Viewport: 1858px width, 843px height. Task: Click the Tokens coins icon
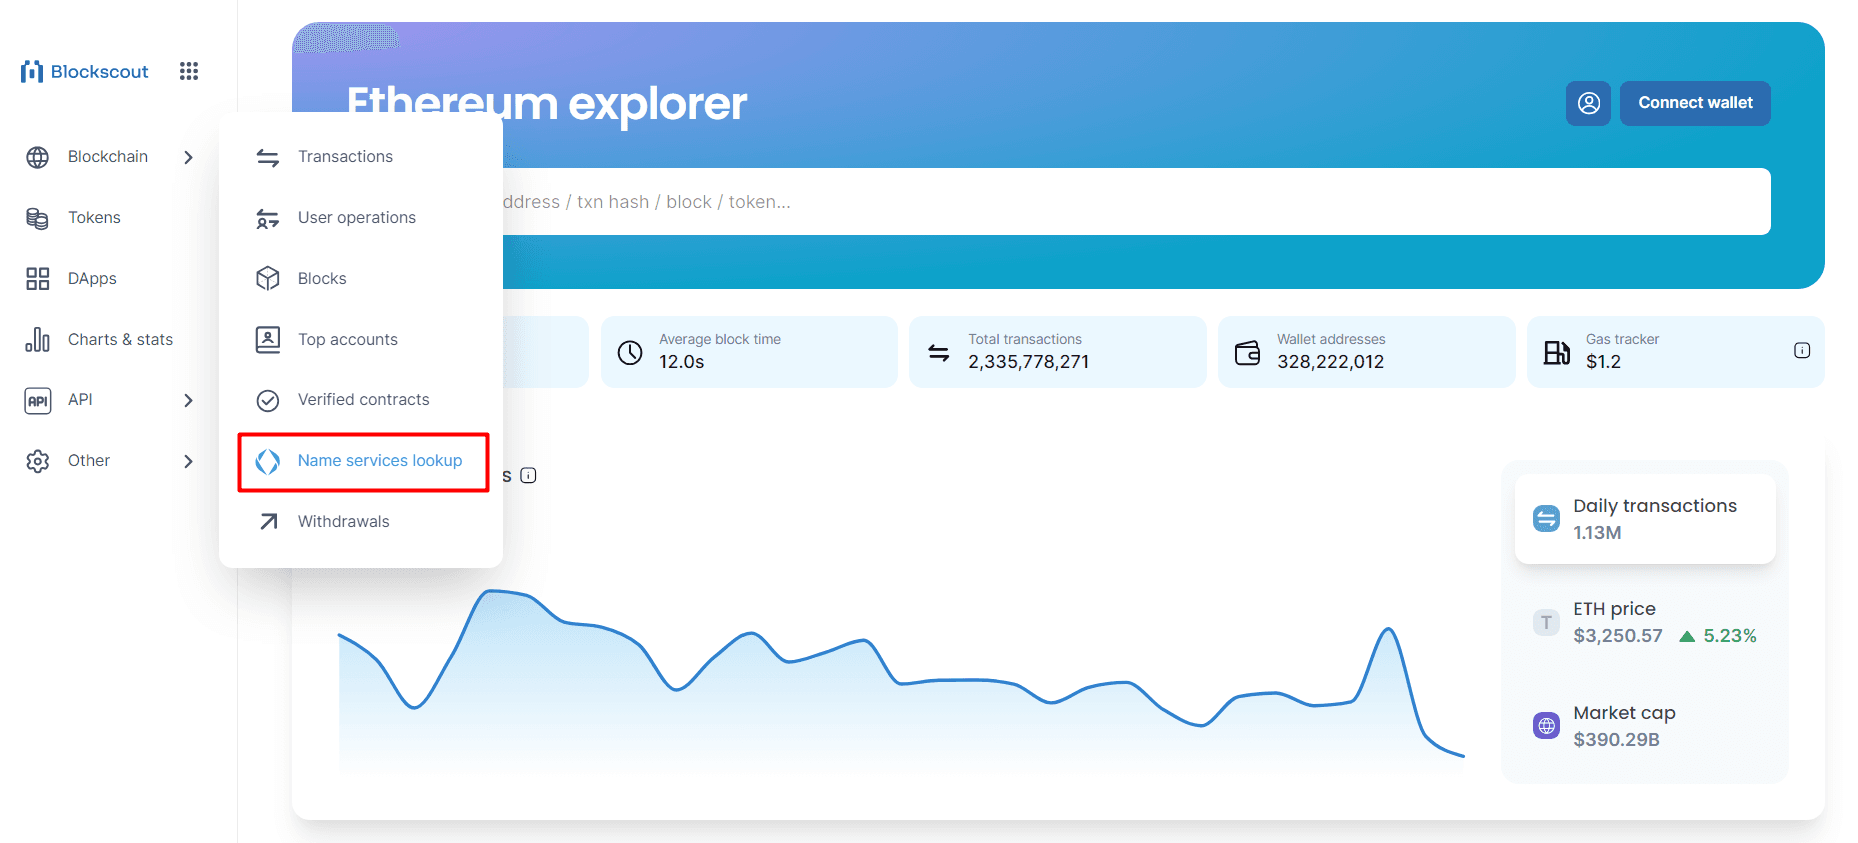[x=38, y=218]
